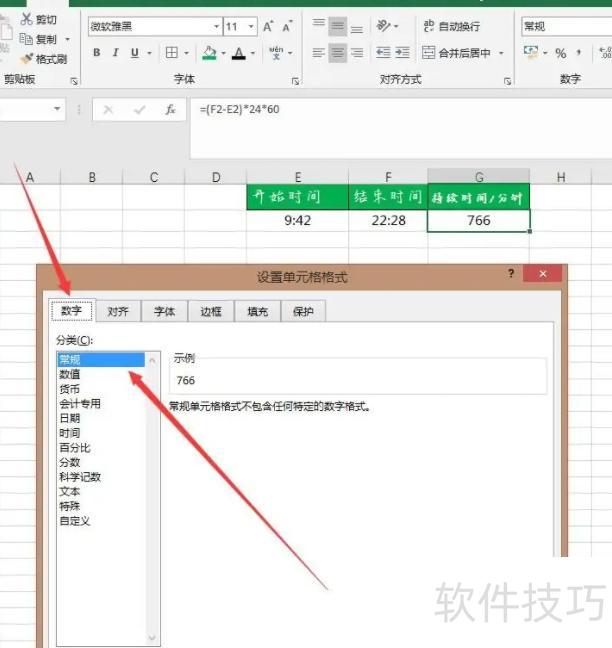Open the font color dropdown arrow
Viewport: 612px width, 648px height.
(253, 53)
